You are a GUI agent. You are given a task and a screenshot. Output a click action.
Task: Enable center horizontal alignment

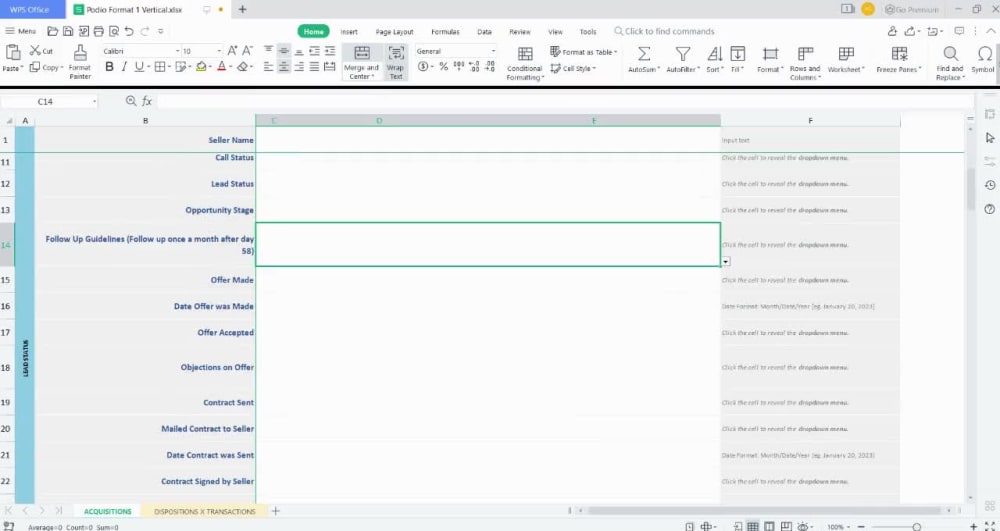284,67
